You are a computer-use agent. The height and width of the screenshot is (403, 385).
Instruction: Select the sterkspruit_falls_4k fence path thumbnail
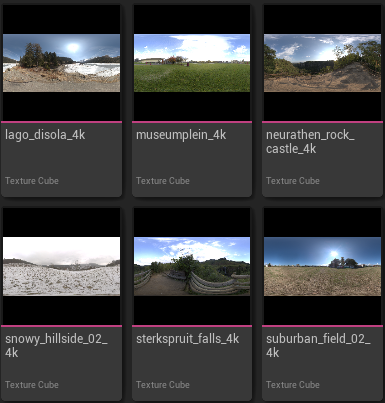pos(192,266)
